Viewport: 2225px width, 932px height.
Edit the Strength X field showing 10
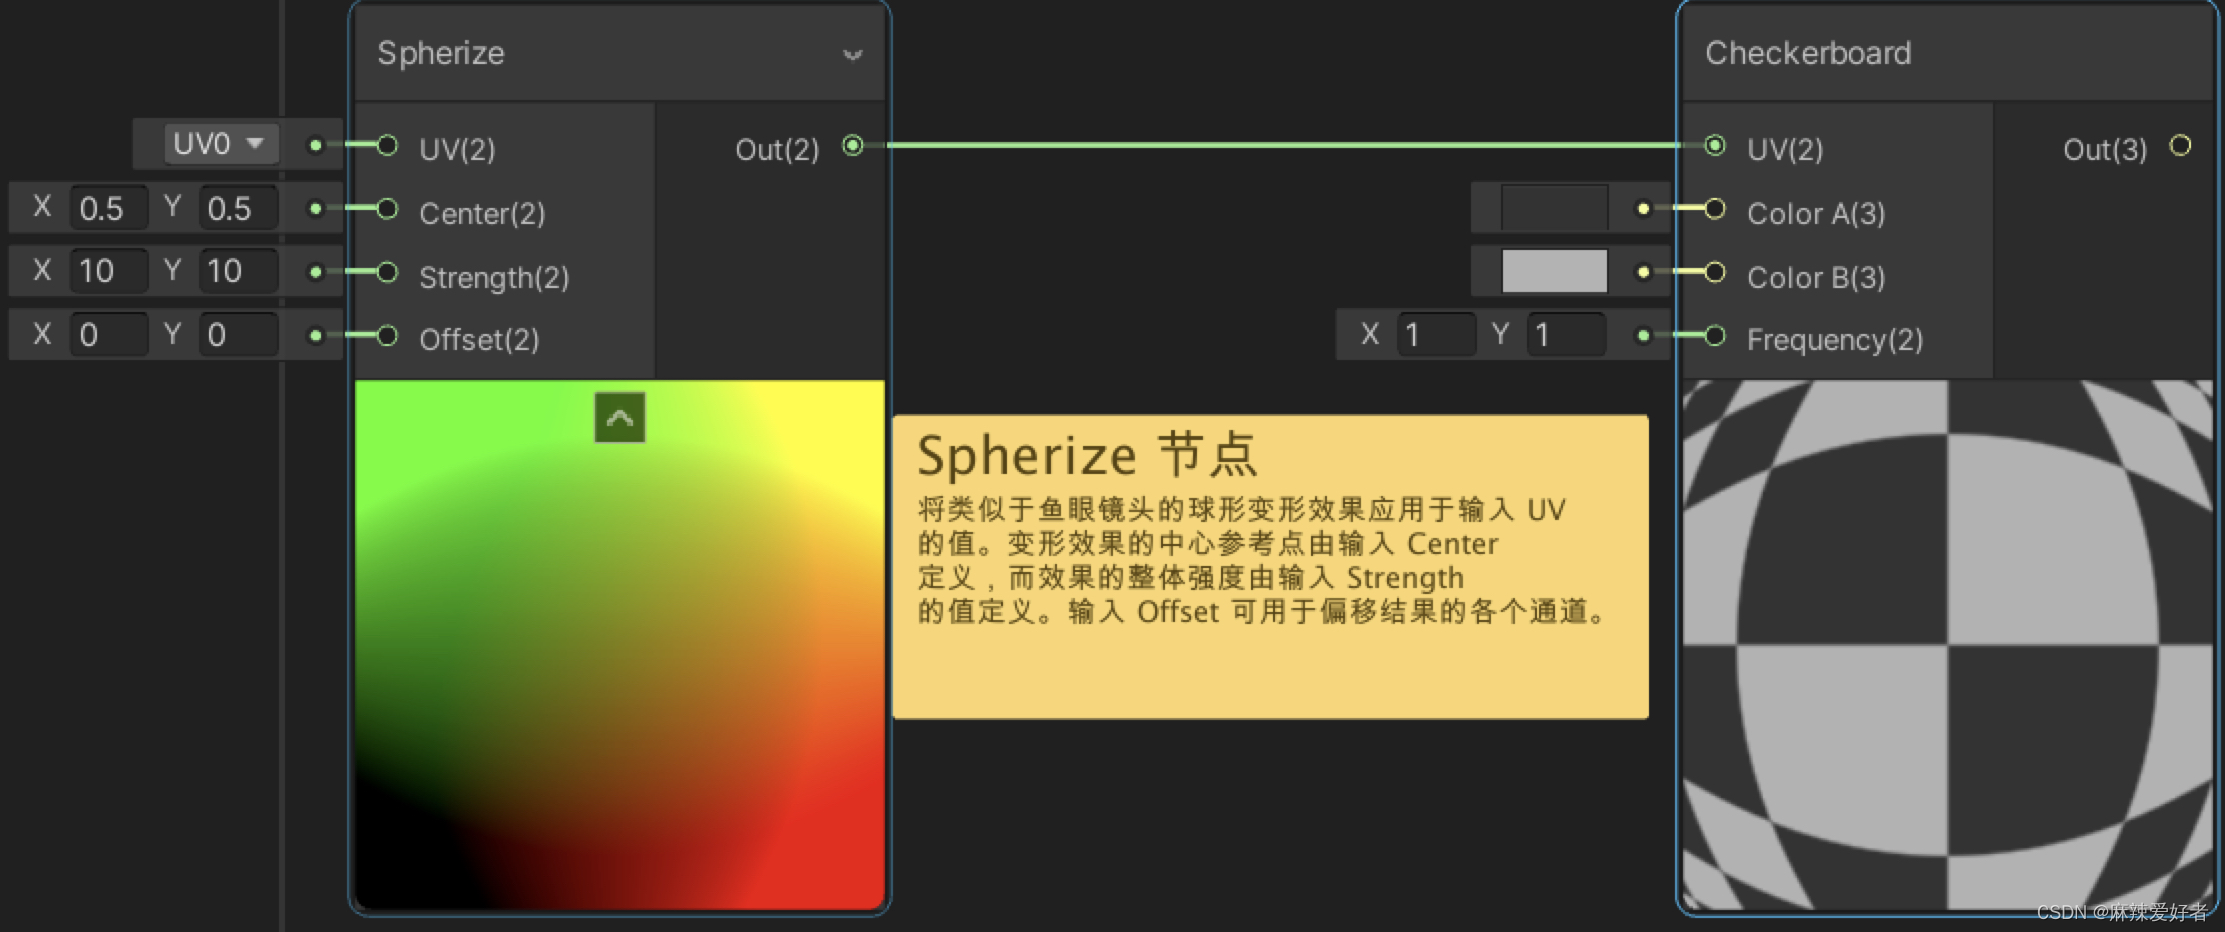click(x=108, y=271)
